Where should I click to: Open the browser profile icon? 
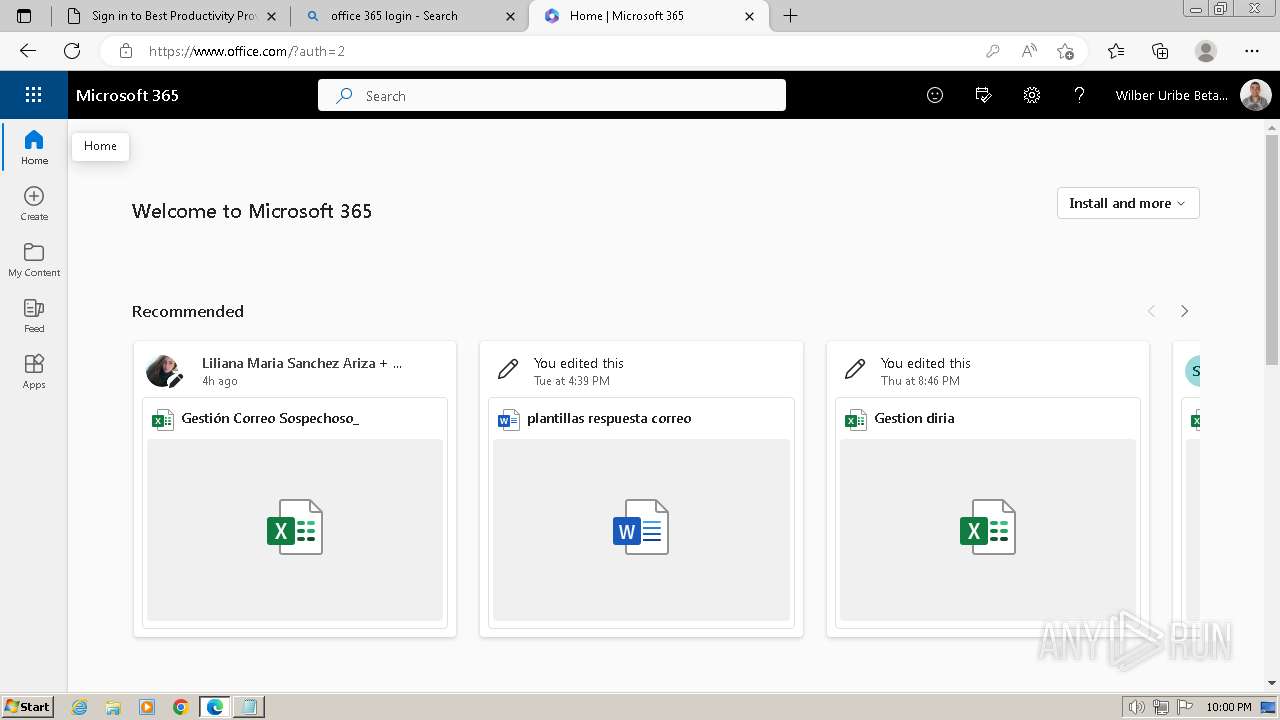pos(1206,51)
